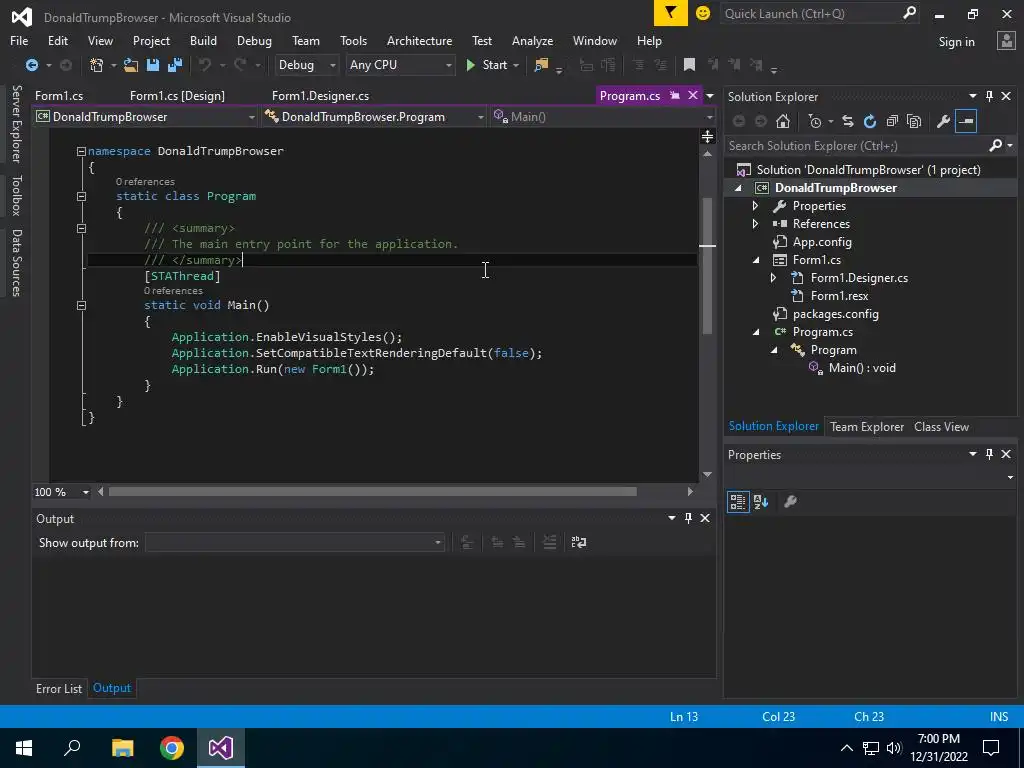Open the Toolbox side tab
1024x768 pixels.
(17, 195)
